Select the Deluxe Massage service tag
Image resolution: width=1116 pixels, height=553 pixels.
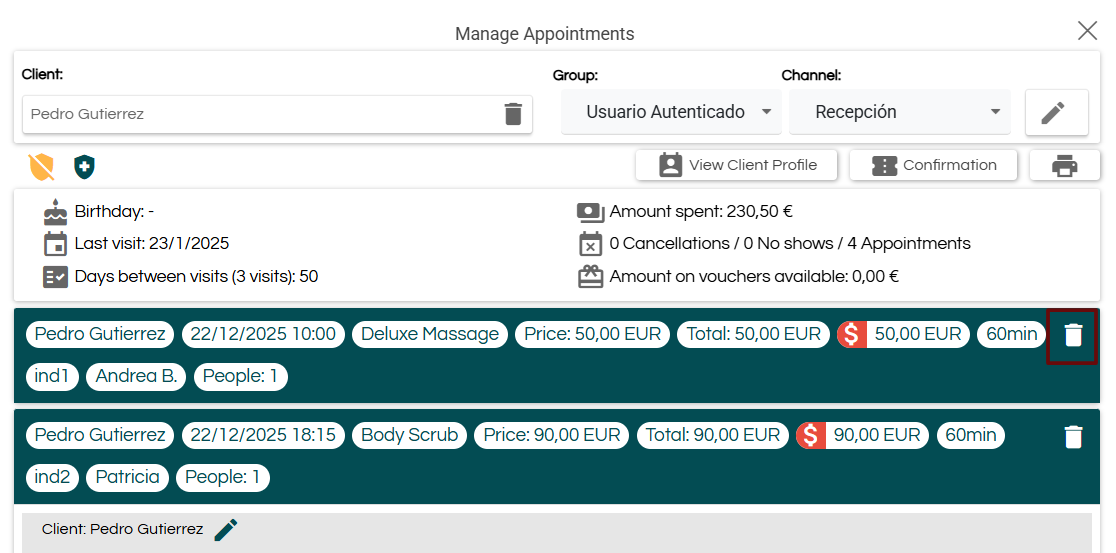point(429,334)
